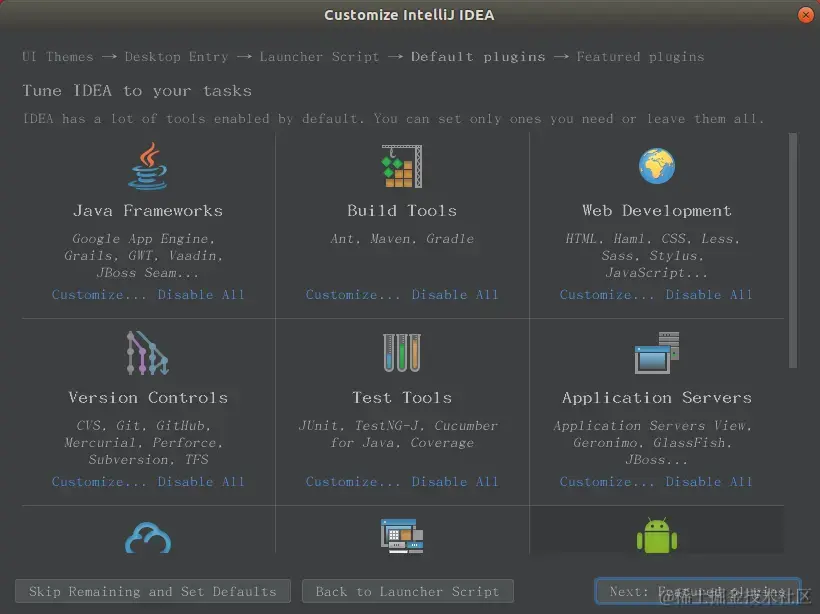The width and height of the screenshot is (820, 614).
Task: Disable all Web Development plugins
Action: tap(709, 295)
